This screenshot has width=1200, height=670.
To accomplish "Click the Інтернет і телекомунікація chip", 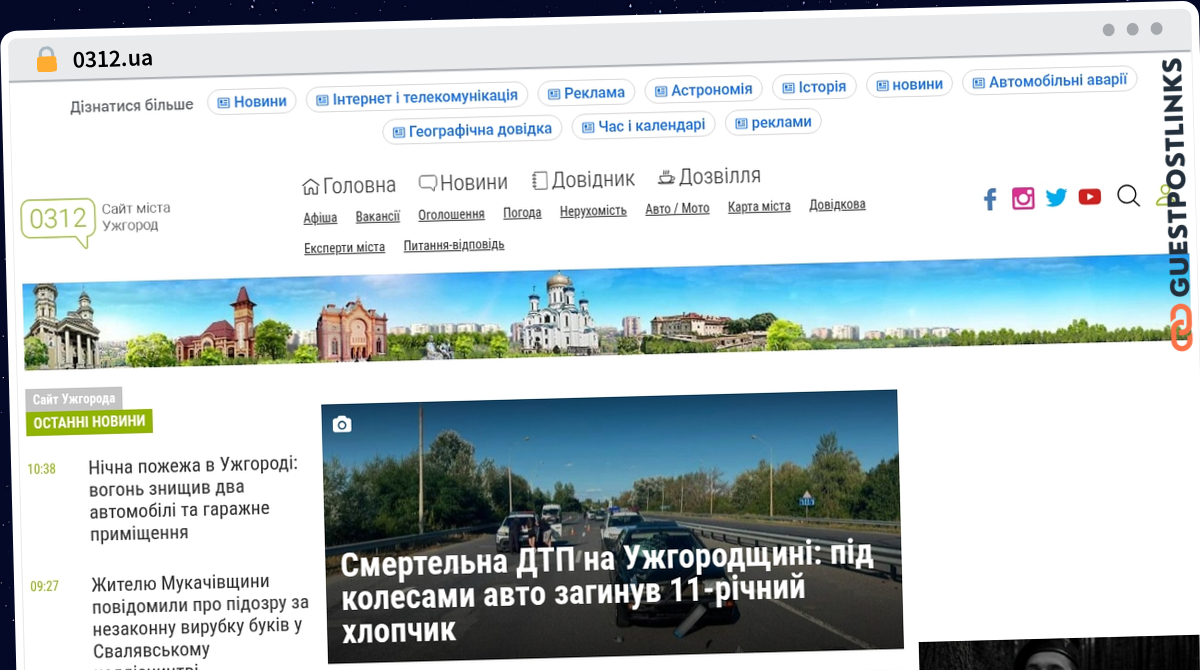I will click(417, 97).
